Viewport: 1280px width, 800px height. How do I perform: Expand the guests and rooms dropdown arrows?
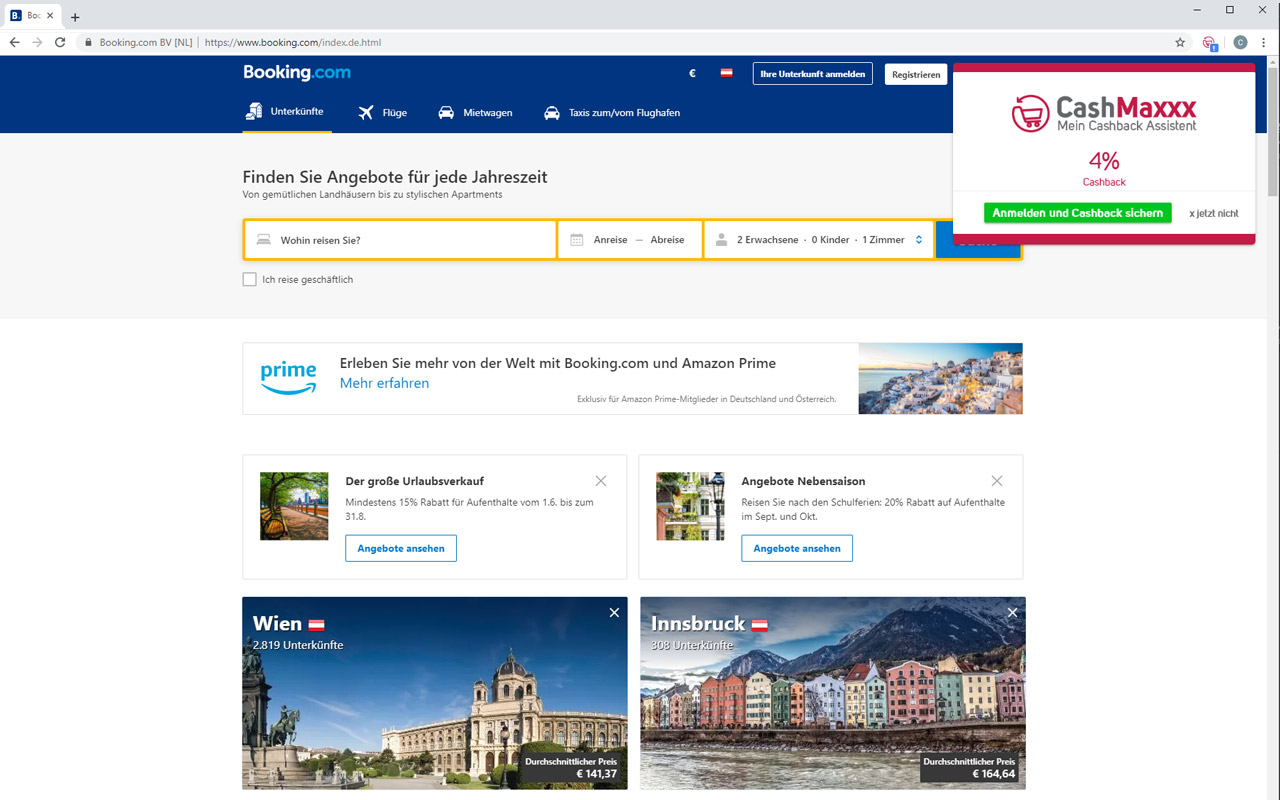[919, 240]
